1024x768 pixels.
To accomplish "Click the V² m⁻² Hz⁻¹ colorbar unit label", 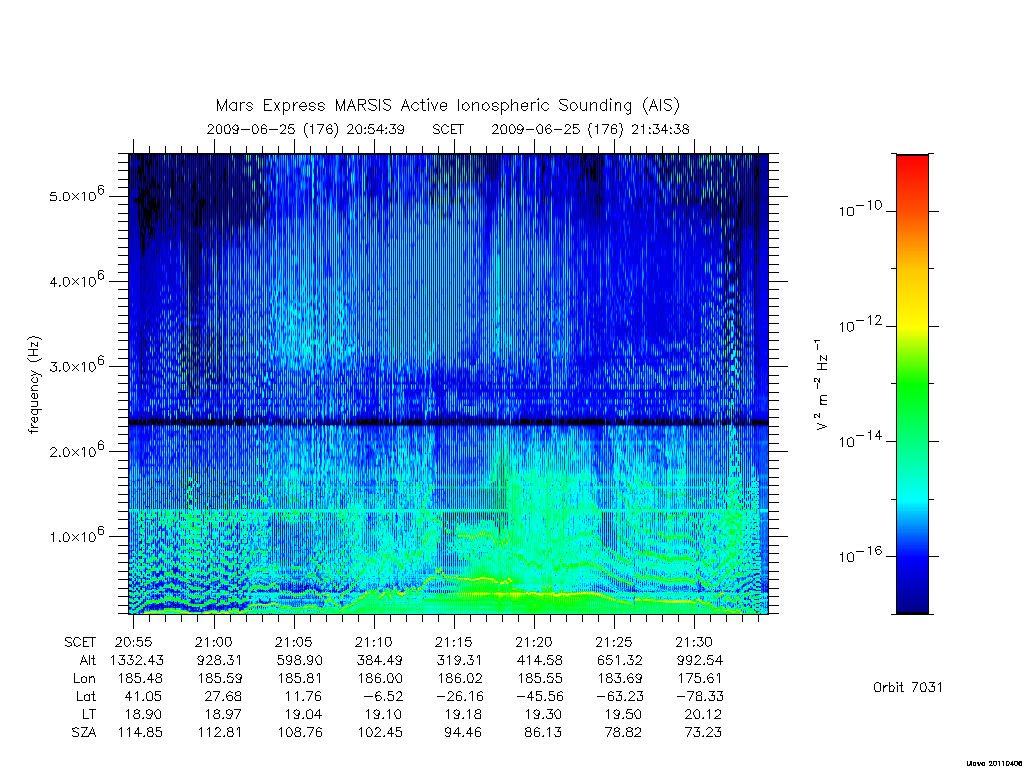I will click(x=822, y=385).
